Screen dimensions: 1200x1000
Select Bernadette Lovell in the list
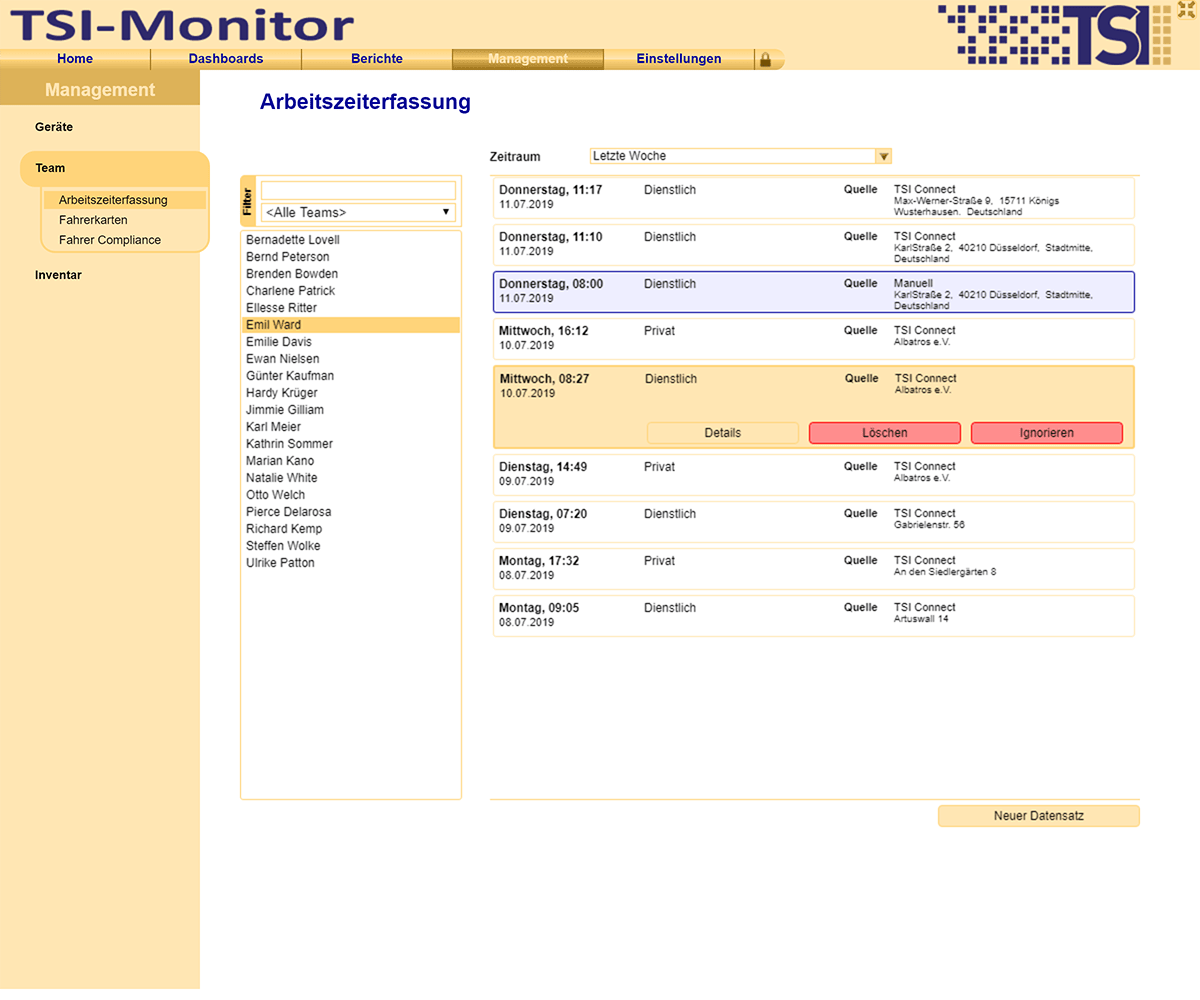click(x=351, y=240)
